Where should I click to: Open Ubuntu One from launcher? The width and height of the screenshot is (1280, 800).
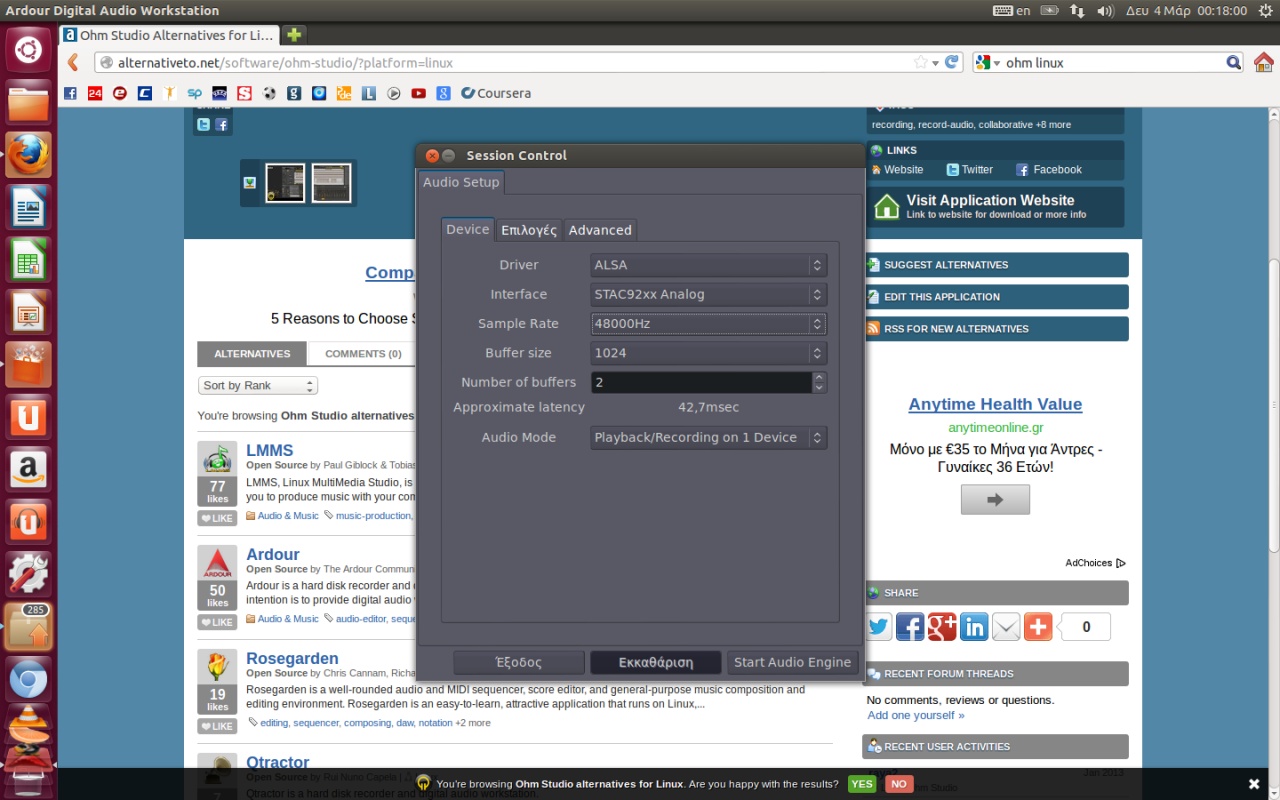coord(28,417)
